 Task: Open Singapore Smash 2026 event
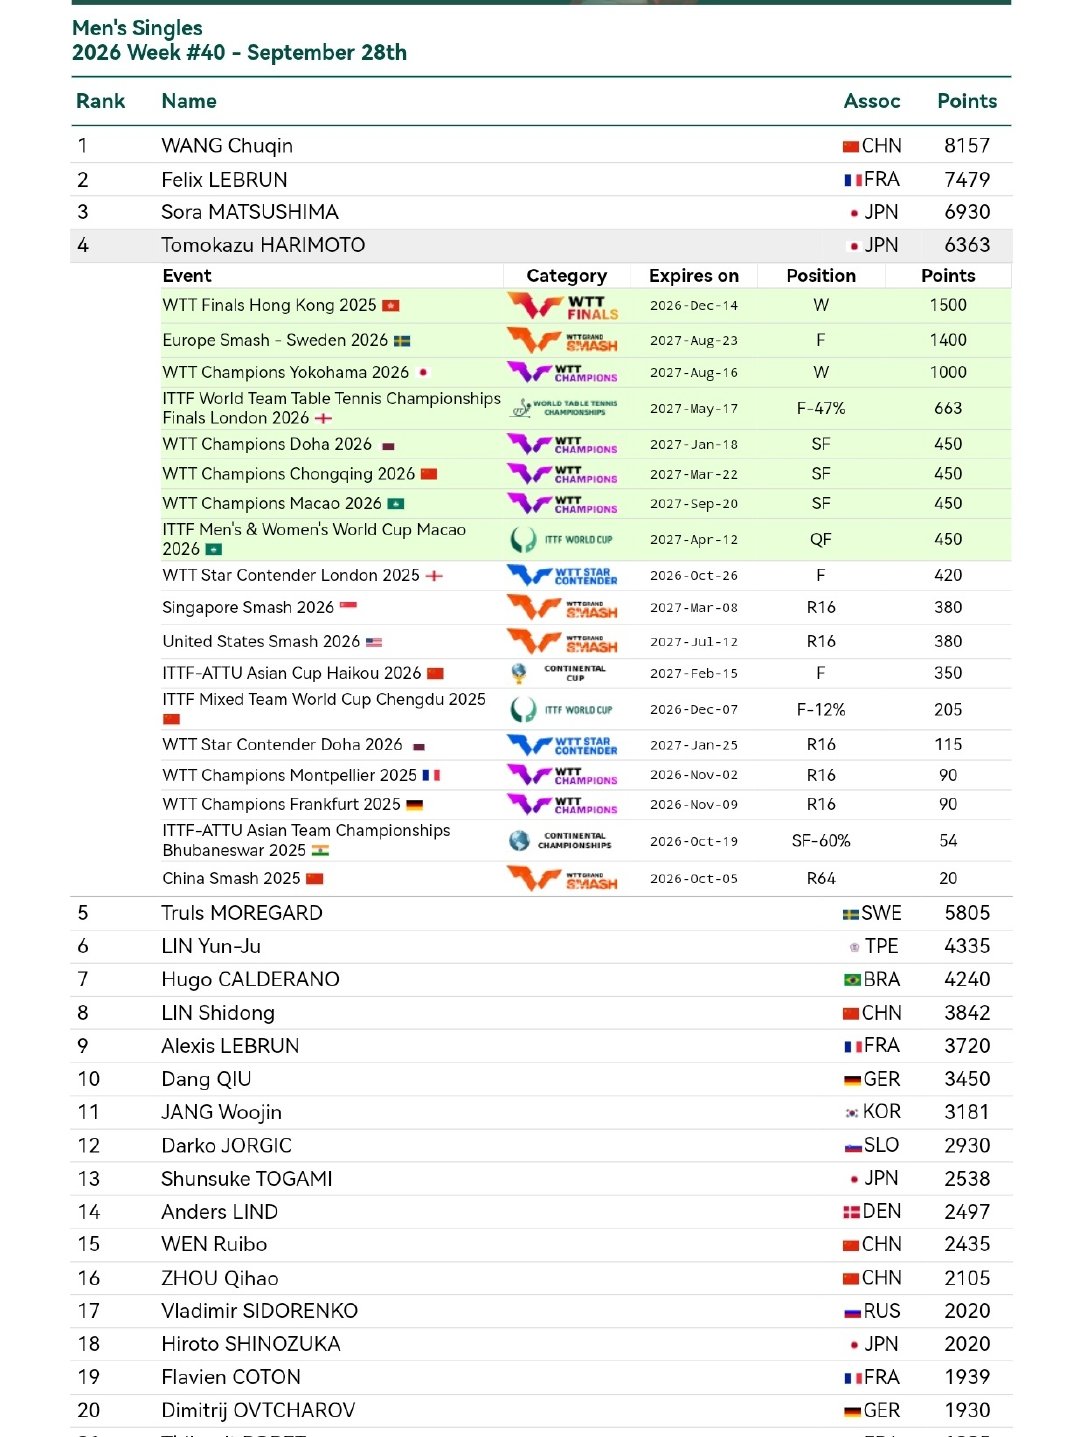(248, 607)
